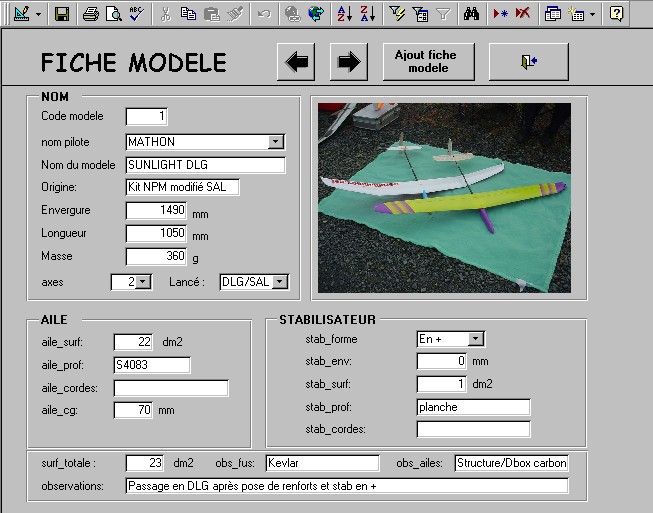The height and width of the screenshot is (513, 653).
Task: Click the New Record icon
Action: coord(500,14)
